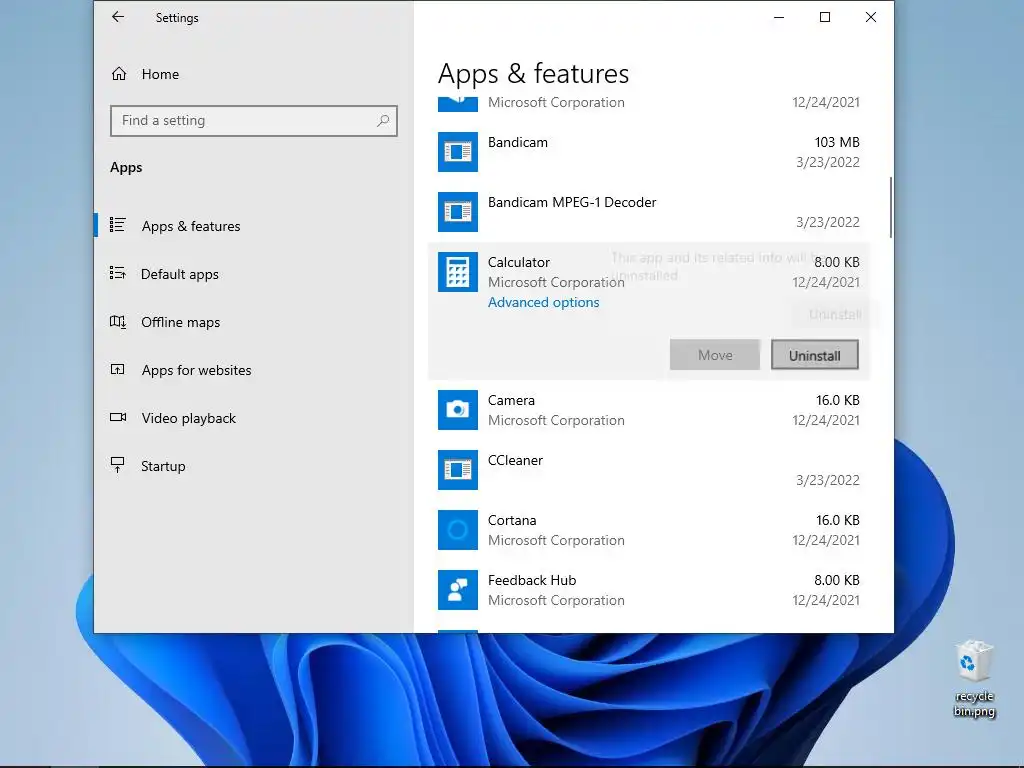
Task: Click the Apps section heading in sidebar
Action: tap(126, 168)
